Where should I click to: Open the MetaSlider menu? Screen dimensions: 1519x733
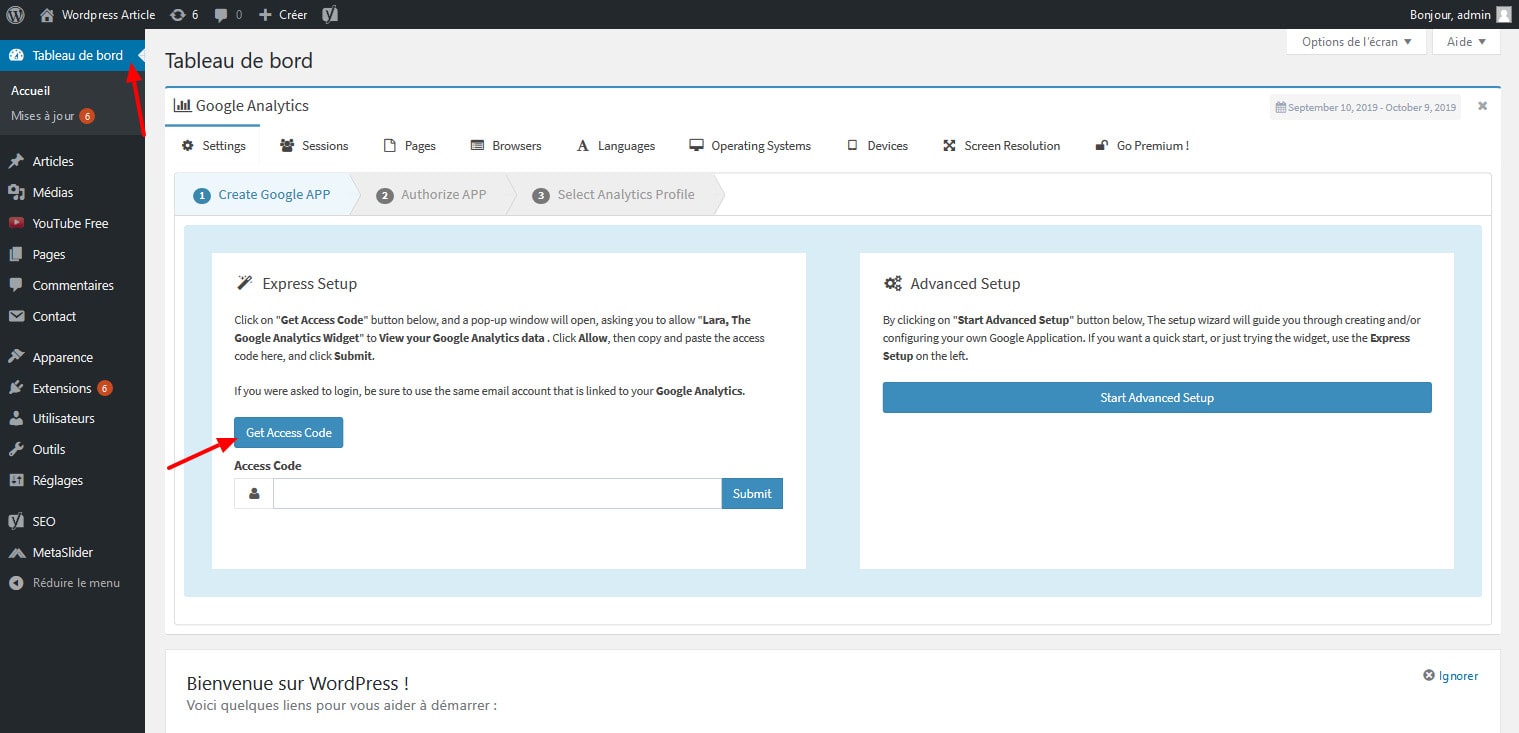coord(72,552)
